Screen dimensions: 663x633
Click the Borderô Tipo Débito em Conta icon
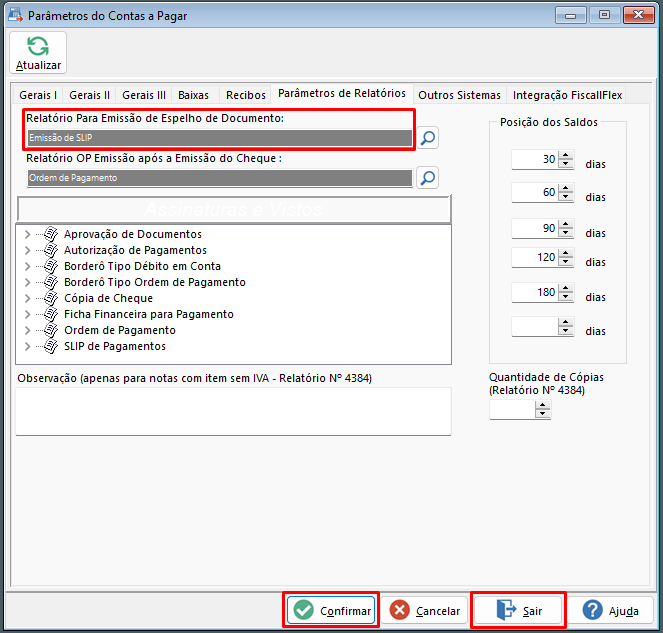[51, 266]
